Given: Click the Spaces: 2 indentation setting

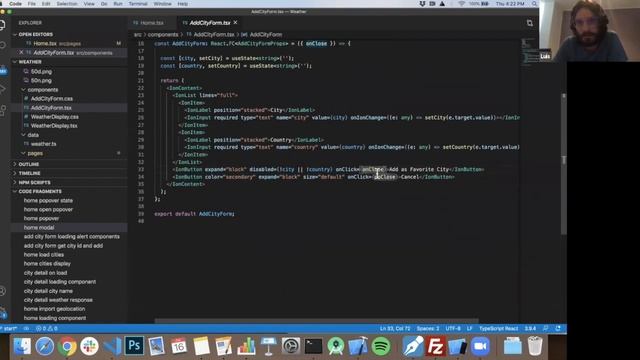Looking at the screenshot, I should tap(428, 329).
